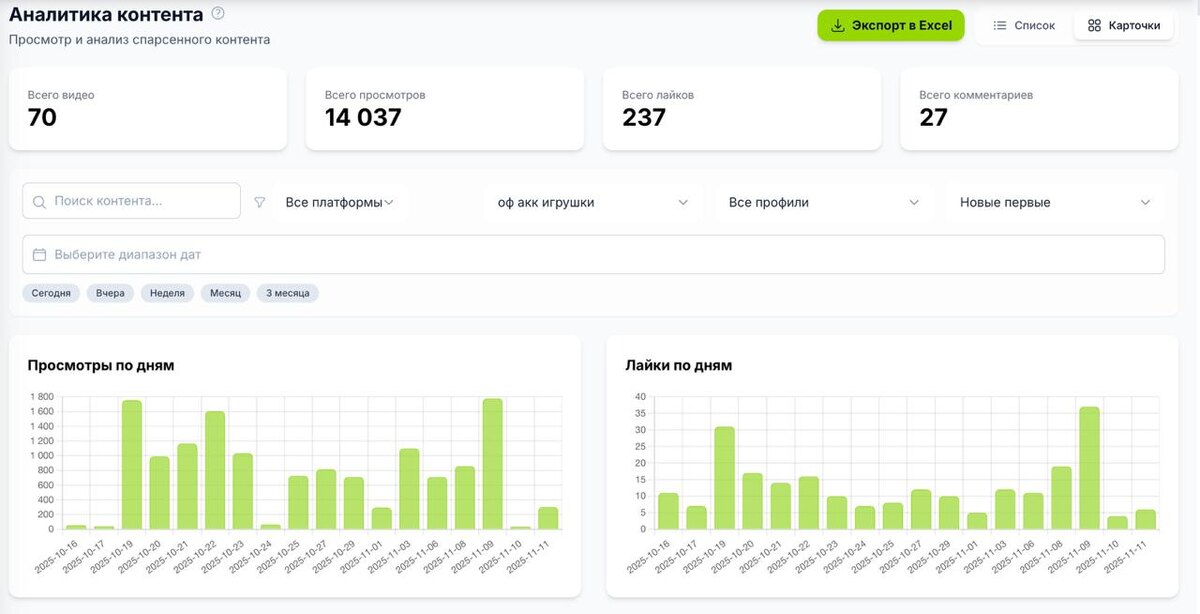Open the Все профили dropdown
This screenshot has height=614, width=1200.
click(x=824, y=202)
